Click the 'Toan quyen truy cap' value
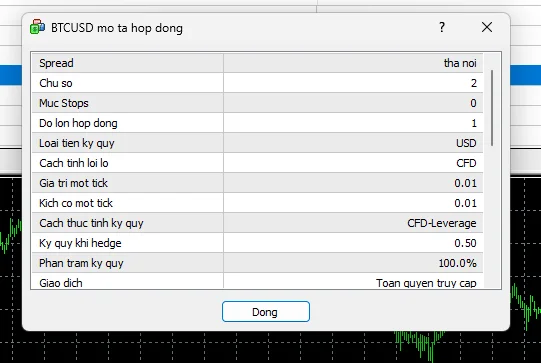 [426, 283]
